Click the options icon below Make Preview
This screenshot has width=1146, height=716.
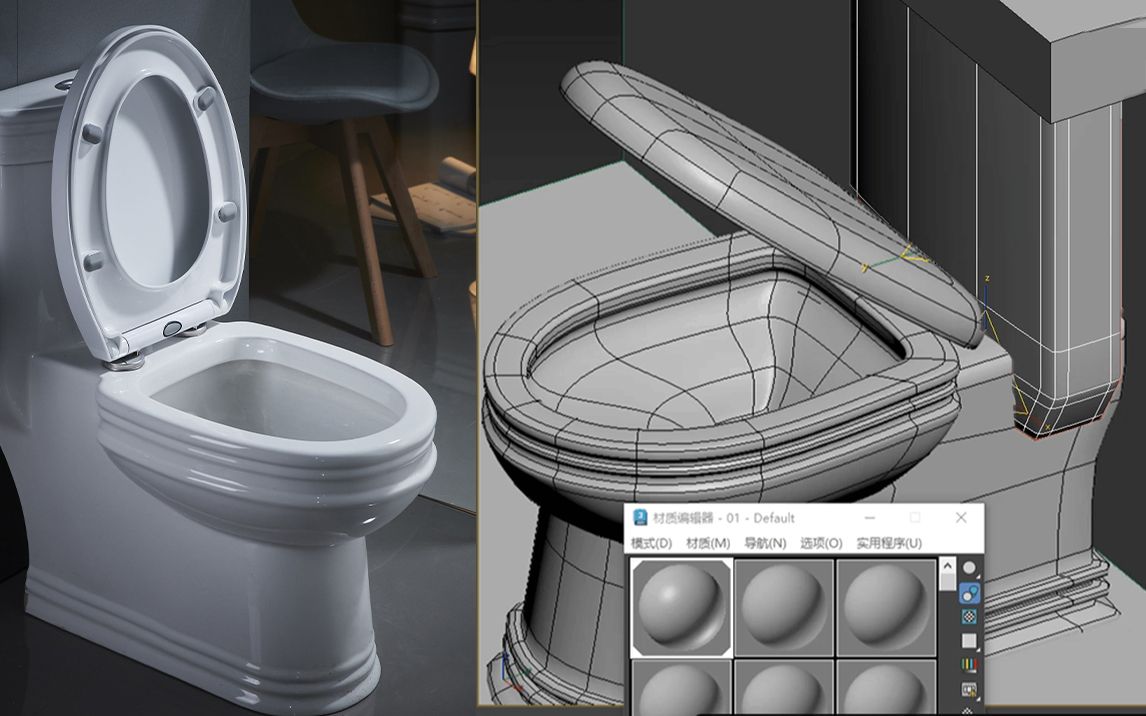(x=969, y=710)
